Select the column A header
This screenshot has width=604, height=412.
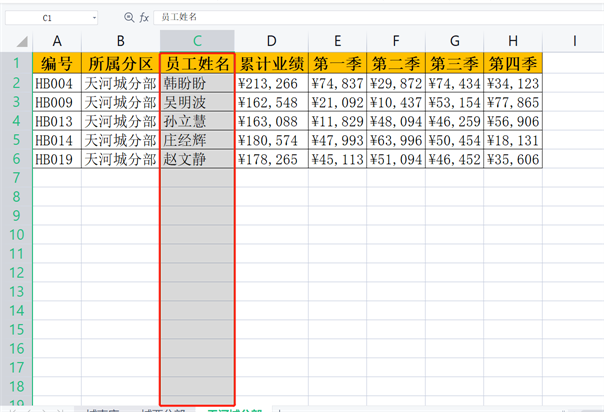57,41
